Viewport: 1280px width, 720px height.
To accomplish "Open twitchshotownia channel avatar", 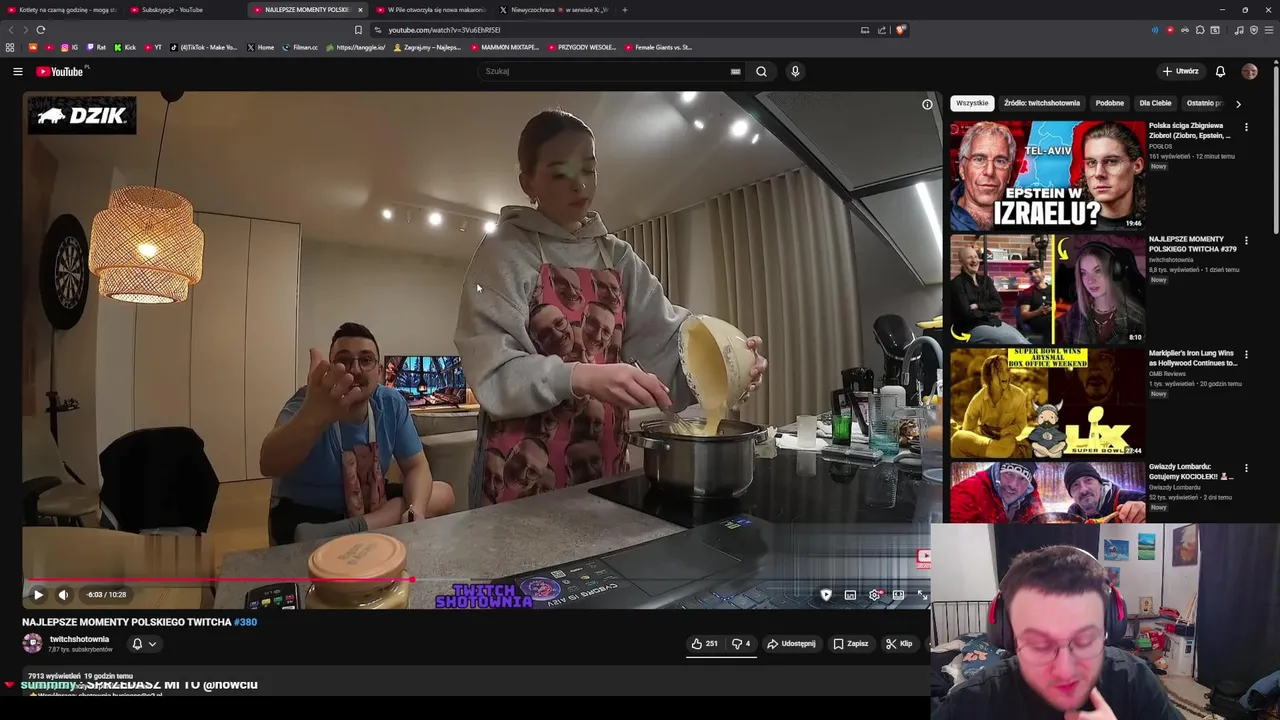I will 33,644.
